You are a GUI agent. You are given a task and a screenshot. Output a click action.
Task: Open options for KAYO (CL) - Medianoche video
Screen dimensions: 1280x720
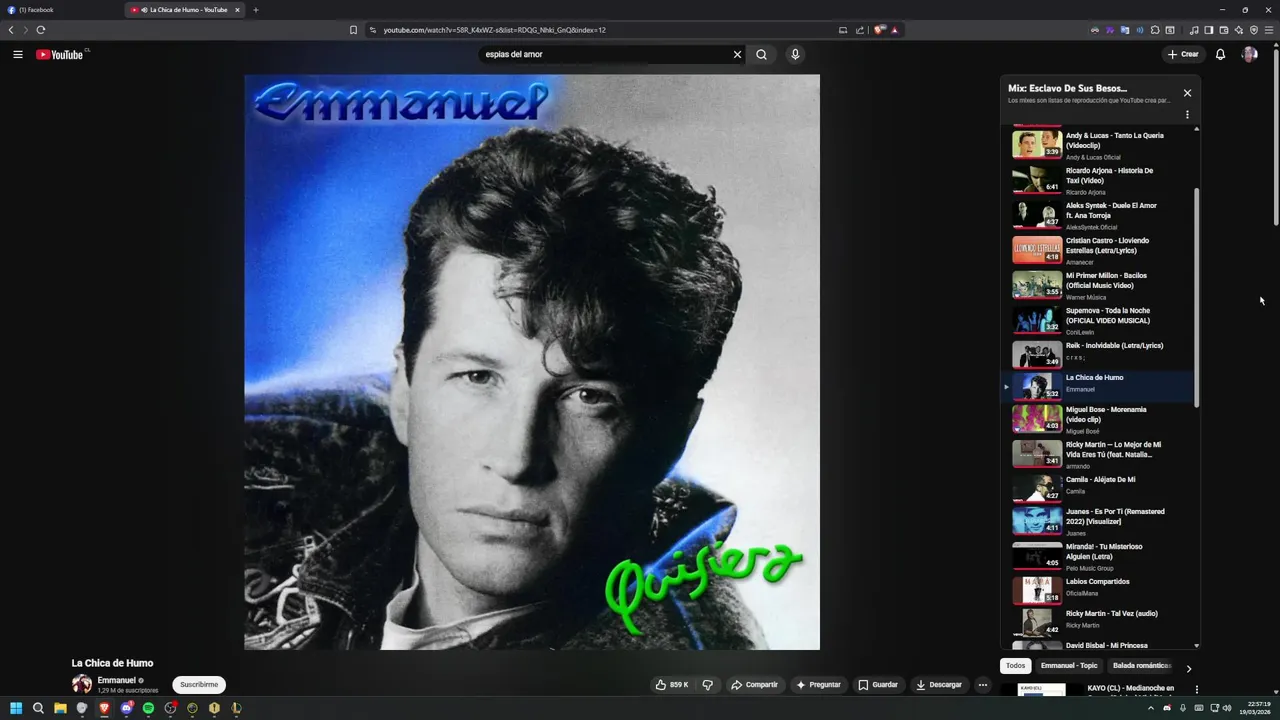(1196, 689)
